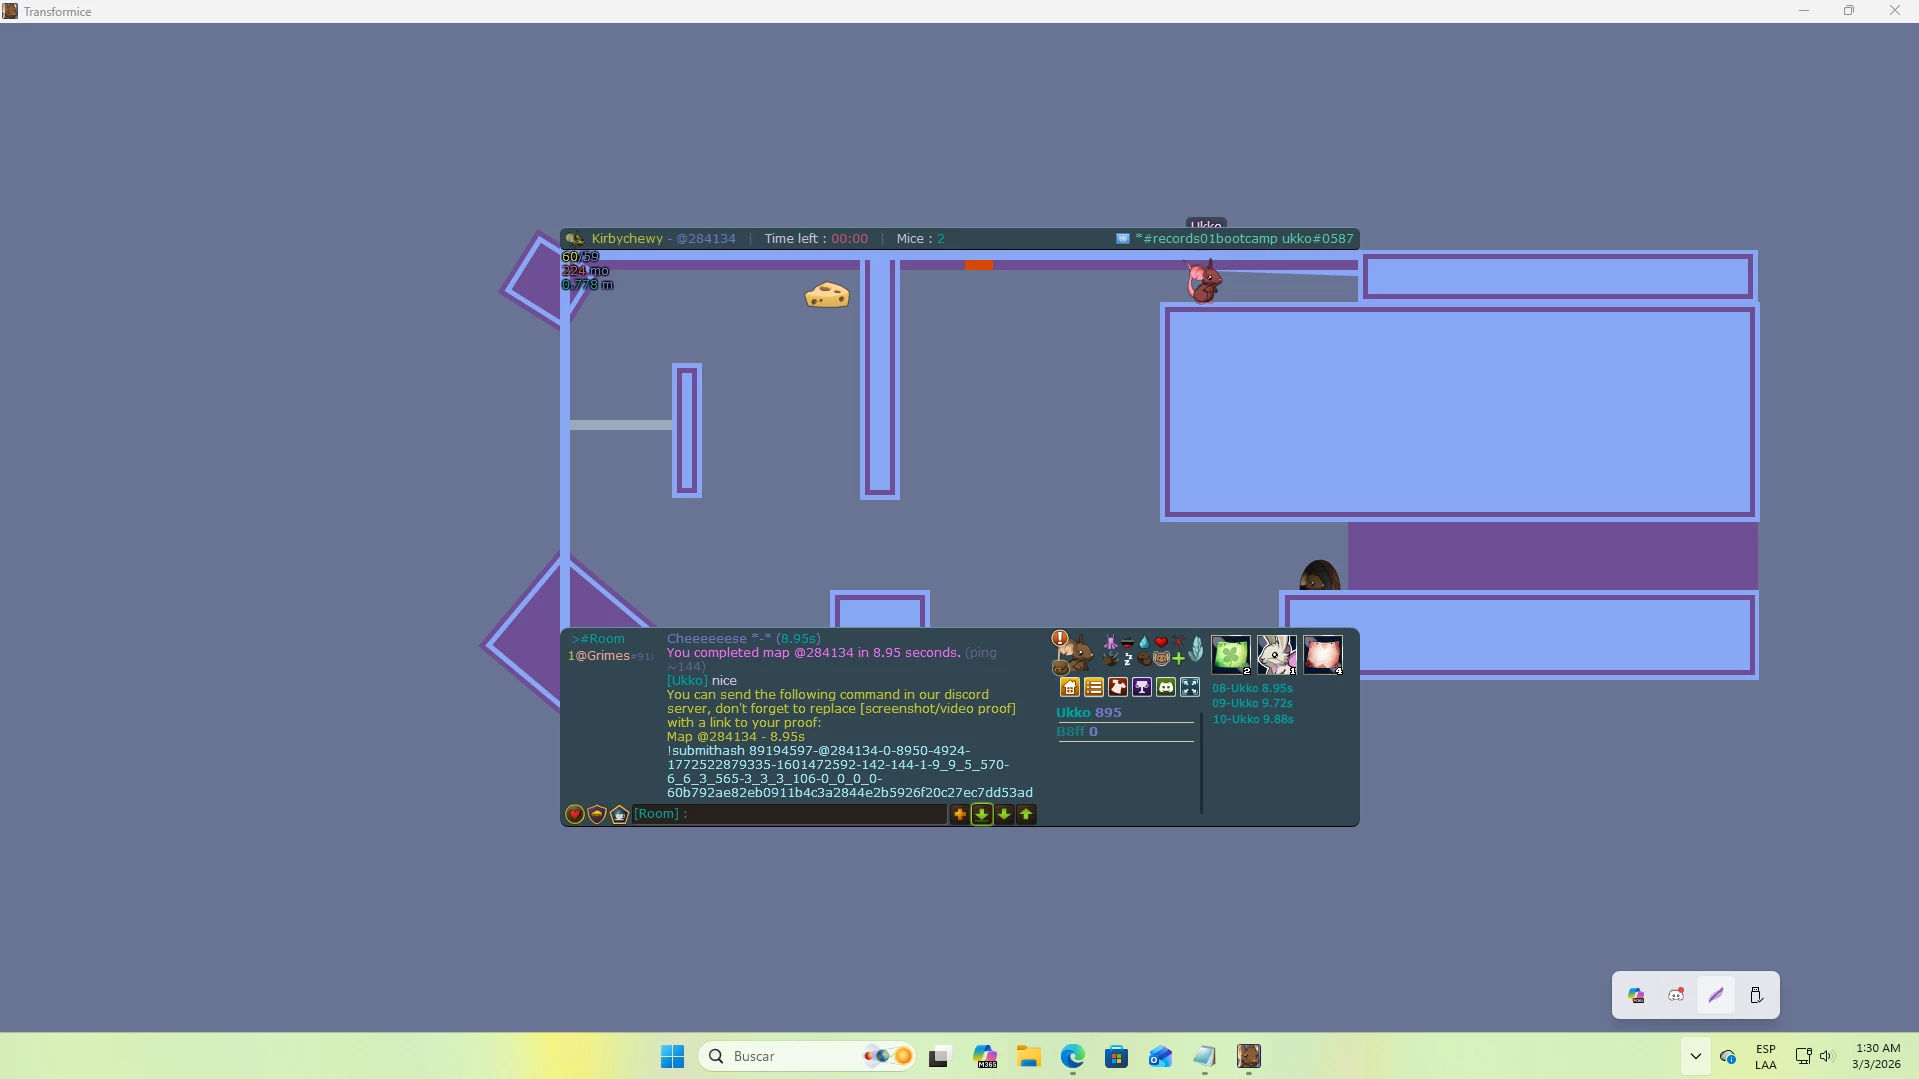Click the orange exclamation alert badge
The height and width of the screenshot is (1079, 1919).
[1060, 638]
